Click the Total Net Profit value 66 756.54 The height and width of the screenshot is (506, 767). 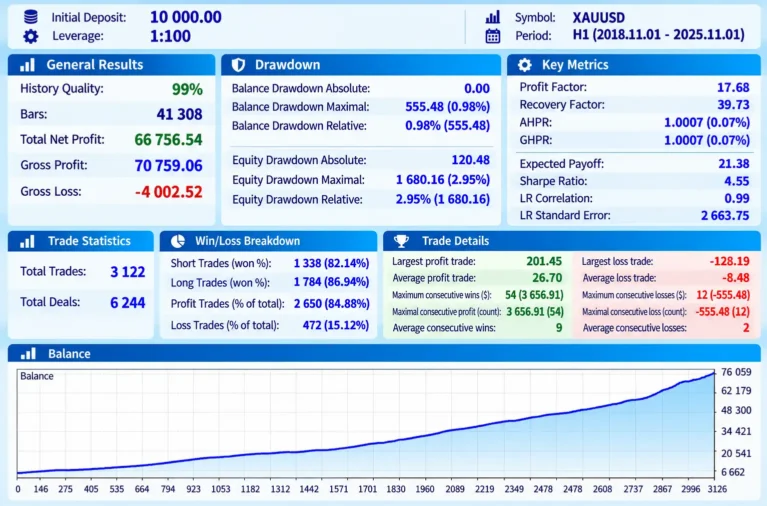tap(168, 140)
